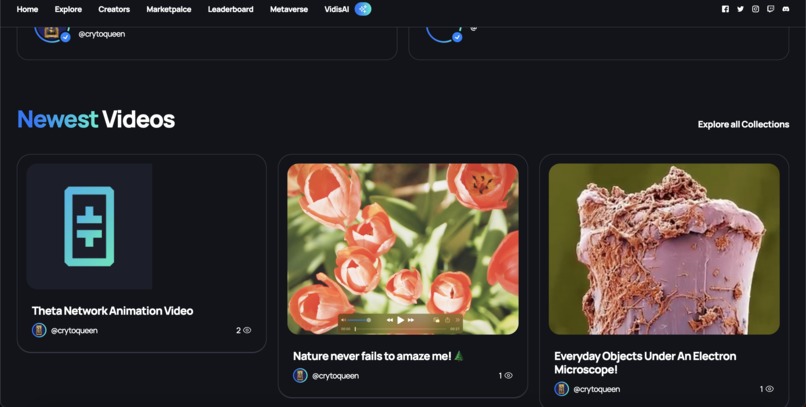Screen dimensions: 806x407
Task: Click the @crytoqueen handle in the top creator card
Action: (x=102, y=34)
